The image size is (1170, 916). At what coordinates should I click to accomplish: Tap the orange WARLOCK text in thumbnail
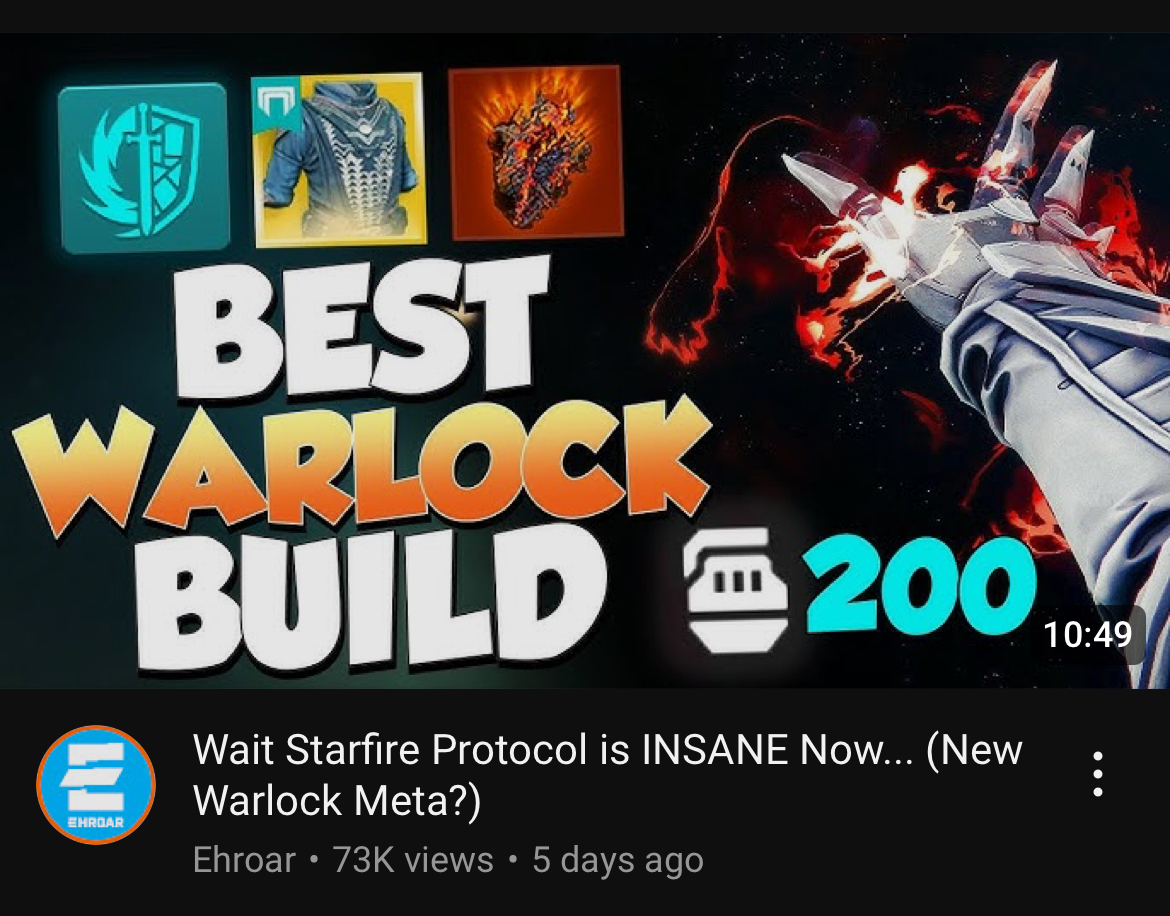362,466
